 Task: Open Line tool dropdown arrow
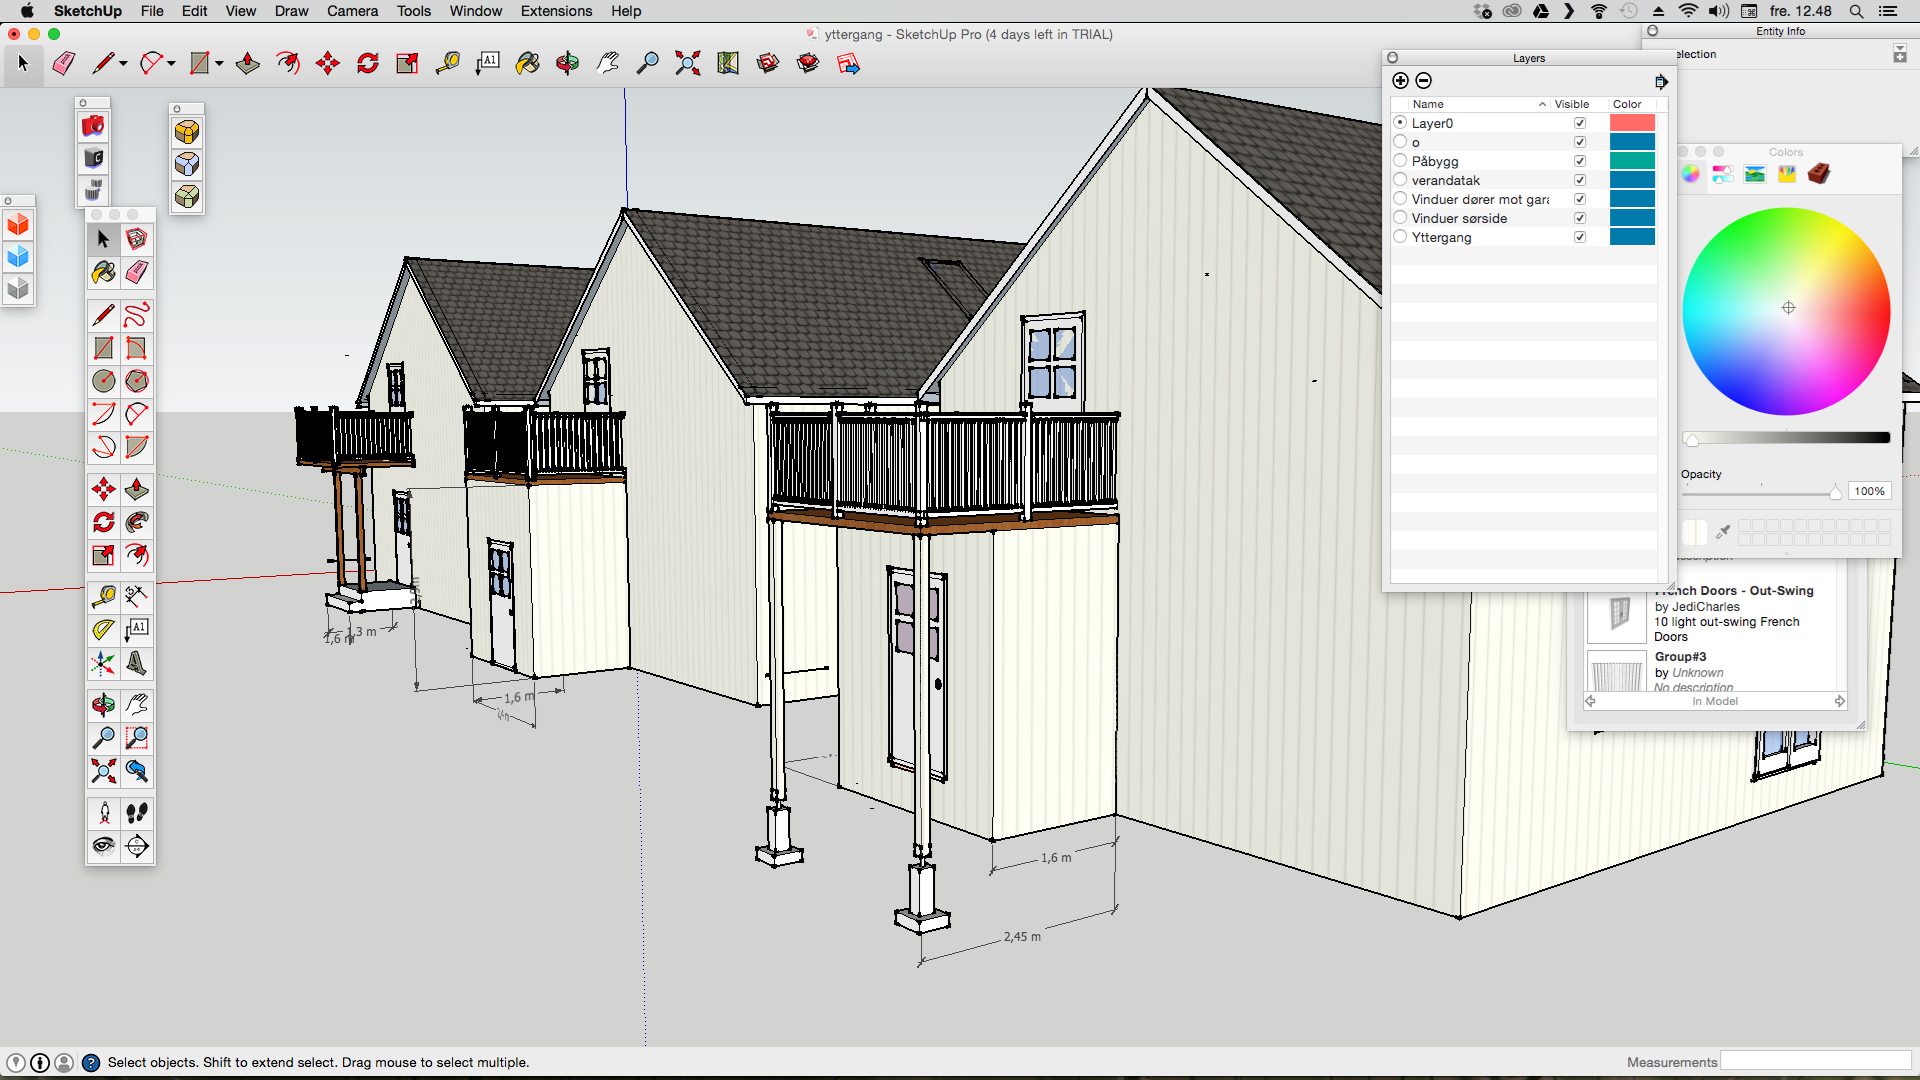click(124, 64)
